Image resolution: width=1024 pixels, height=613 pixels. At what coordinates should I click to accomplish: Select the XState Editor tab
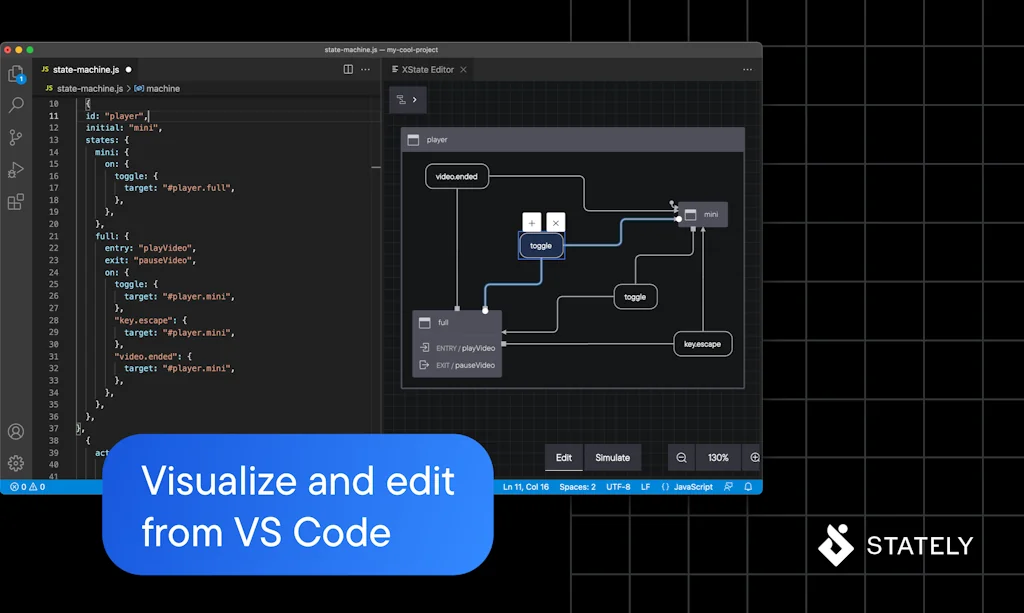point(427,70)
